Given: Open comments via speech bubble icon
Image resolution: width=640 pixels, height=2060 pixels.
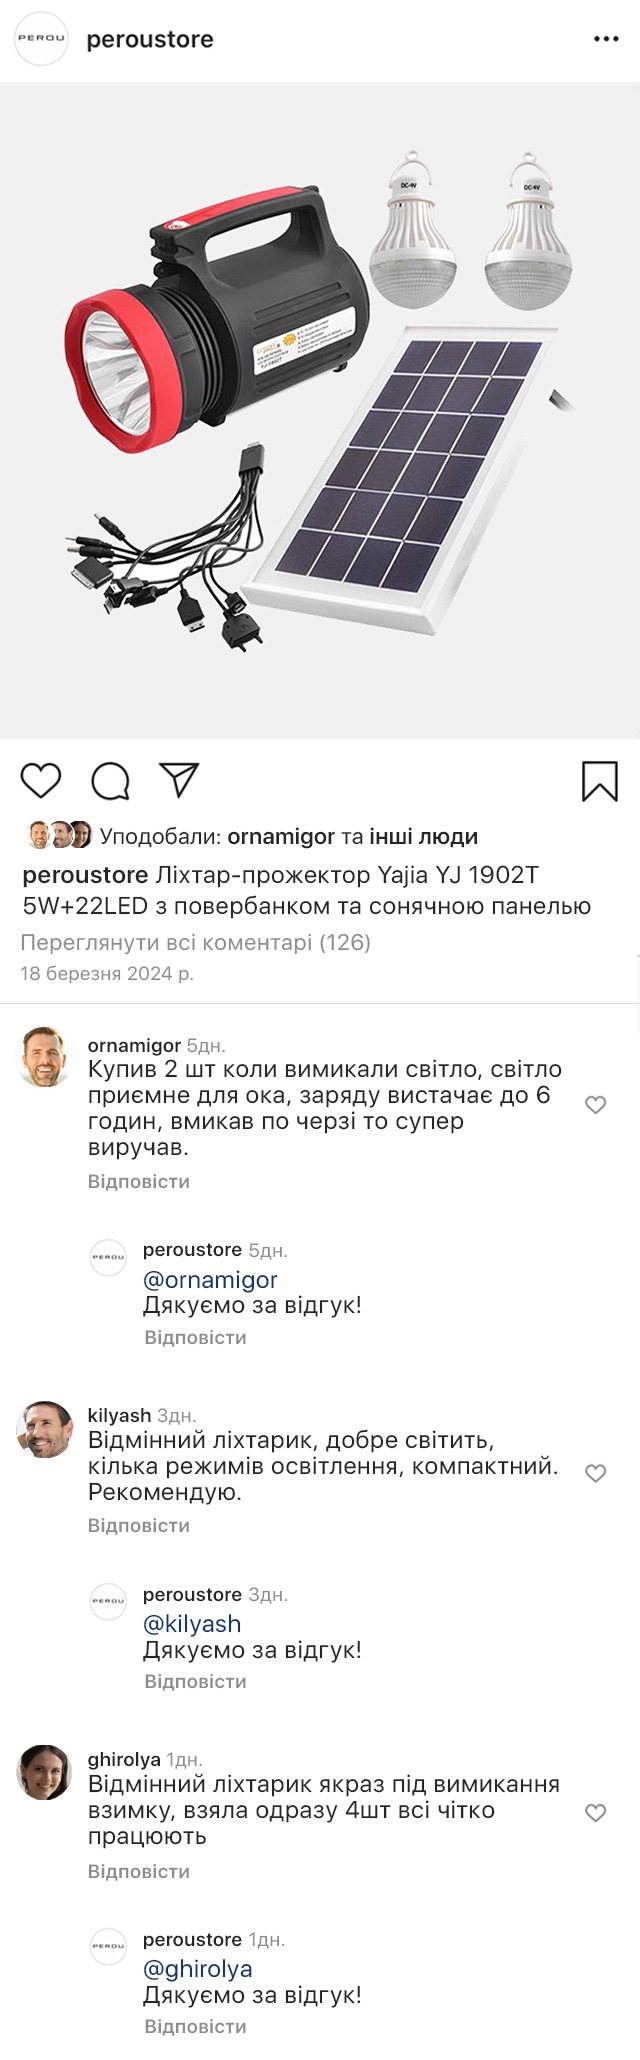Looking at the screenshot, I should tap(110, 781).
